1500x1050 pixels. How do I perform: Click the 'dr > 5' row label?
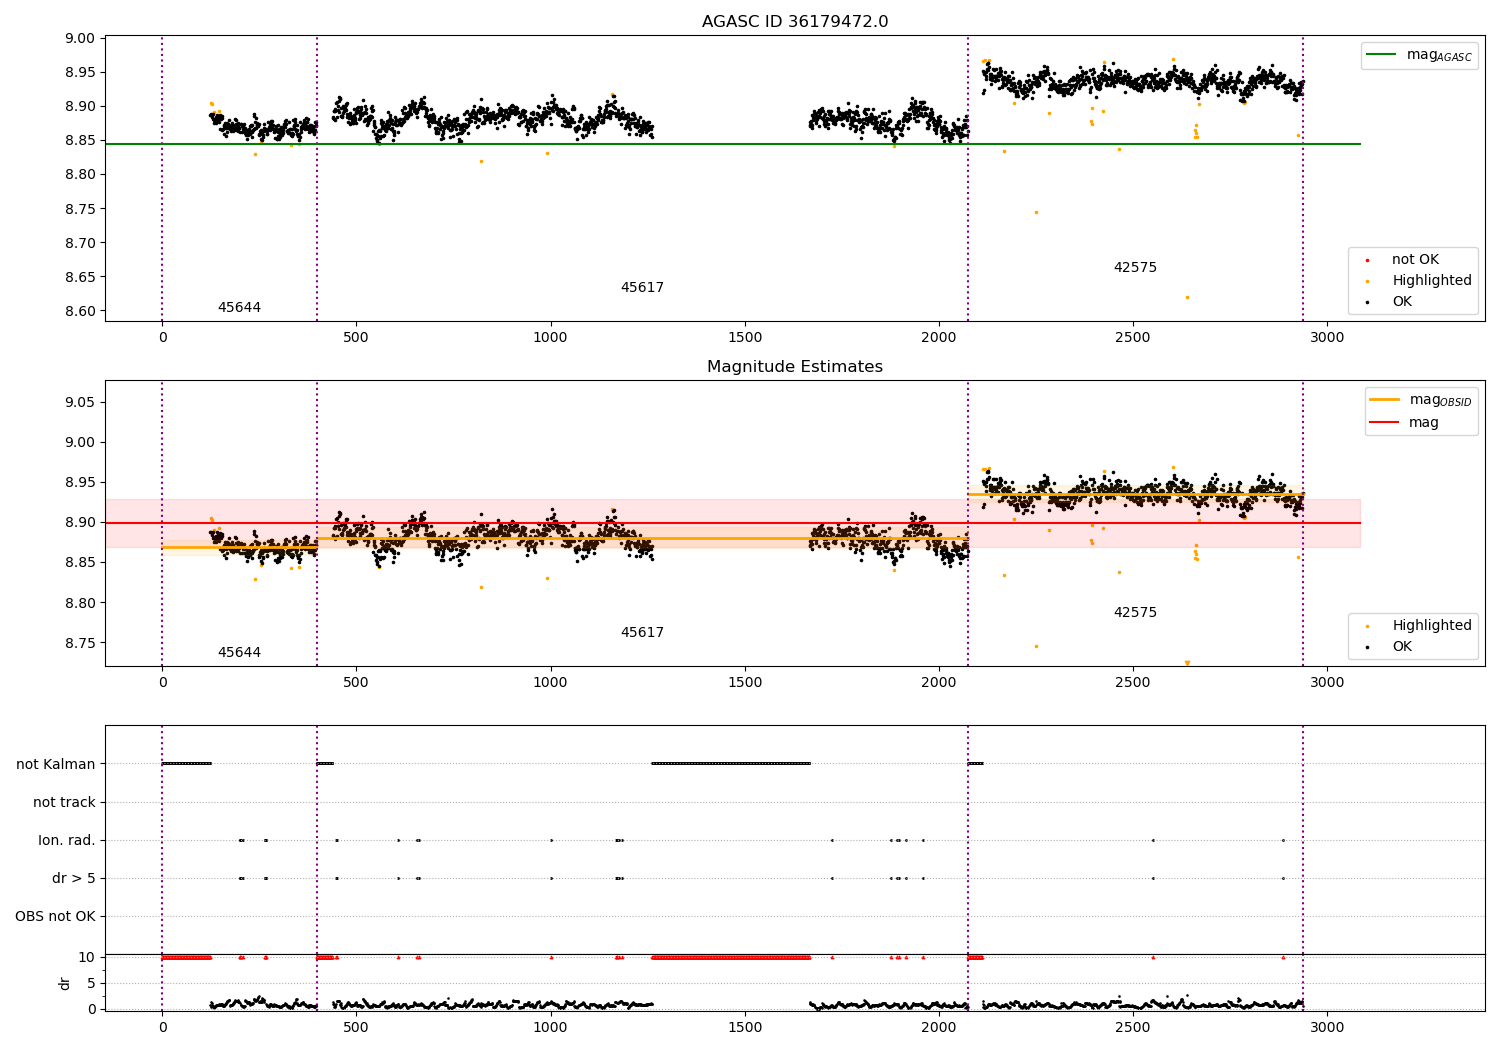click(74, 878)
